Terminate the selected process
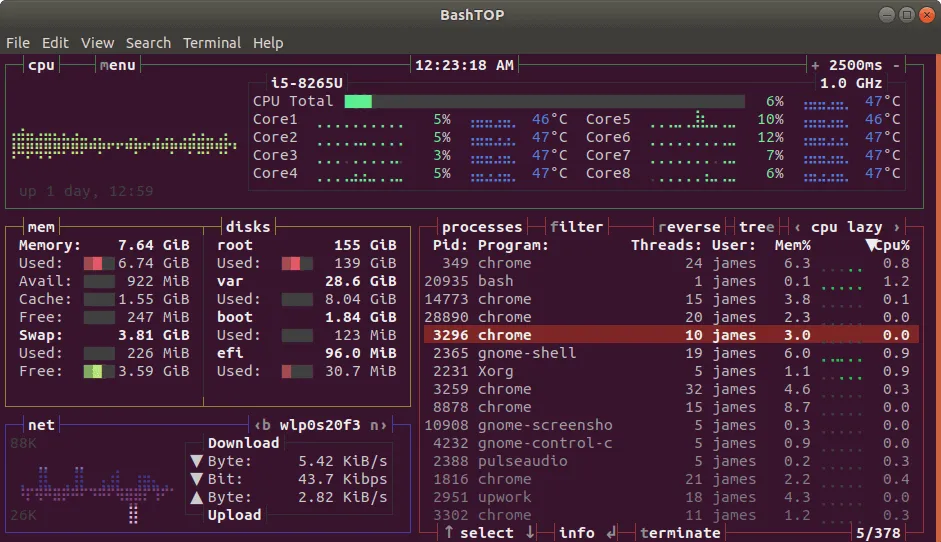Viewport: 941px width, 542px height. (x=680, y=532)
